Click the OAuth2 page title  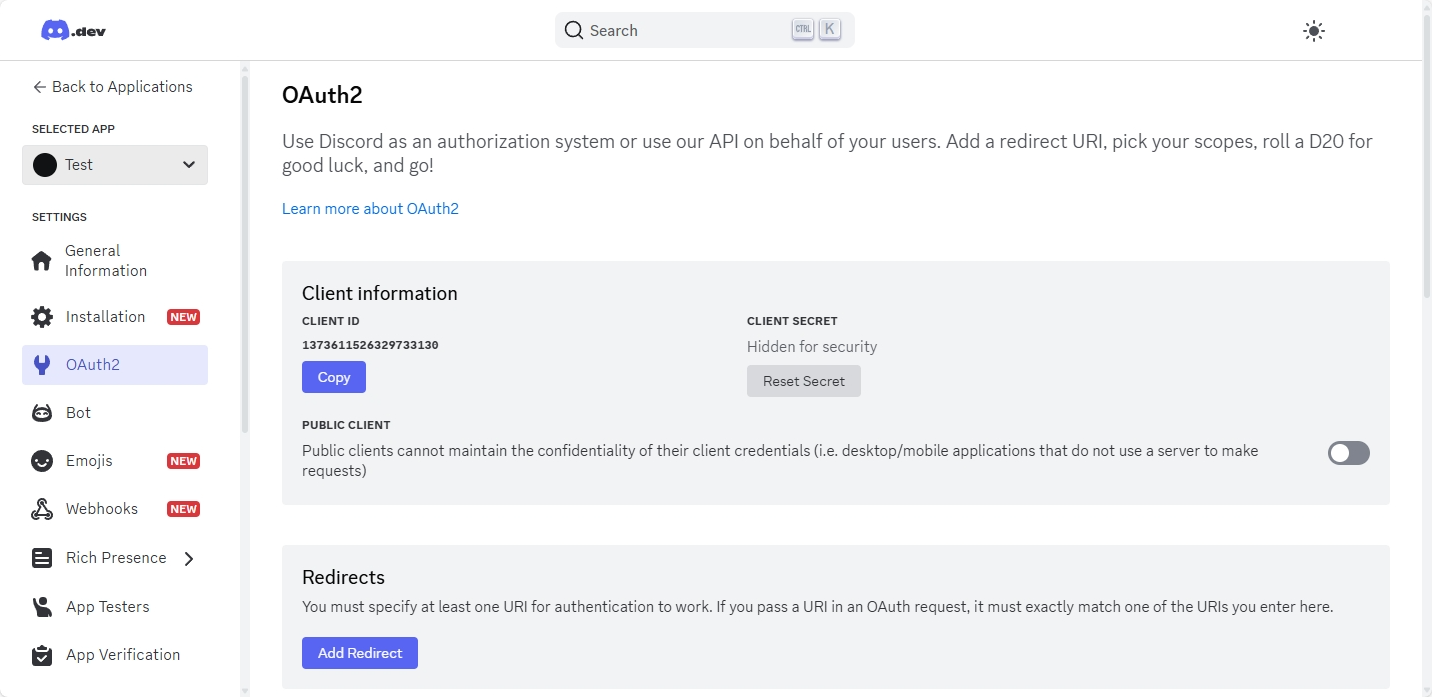click(322, 95)
